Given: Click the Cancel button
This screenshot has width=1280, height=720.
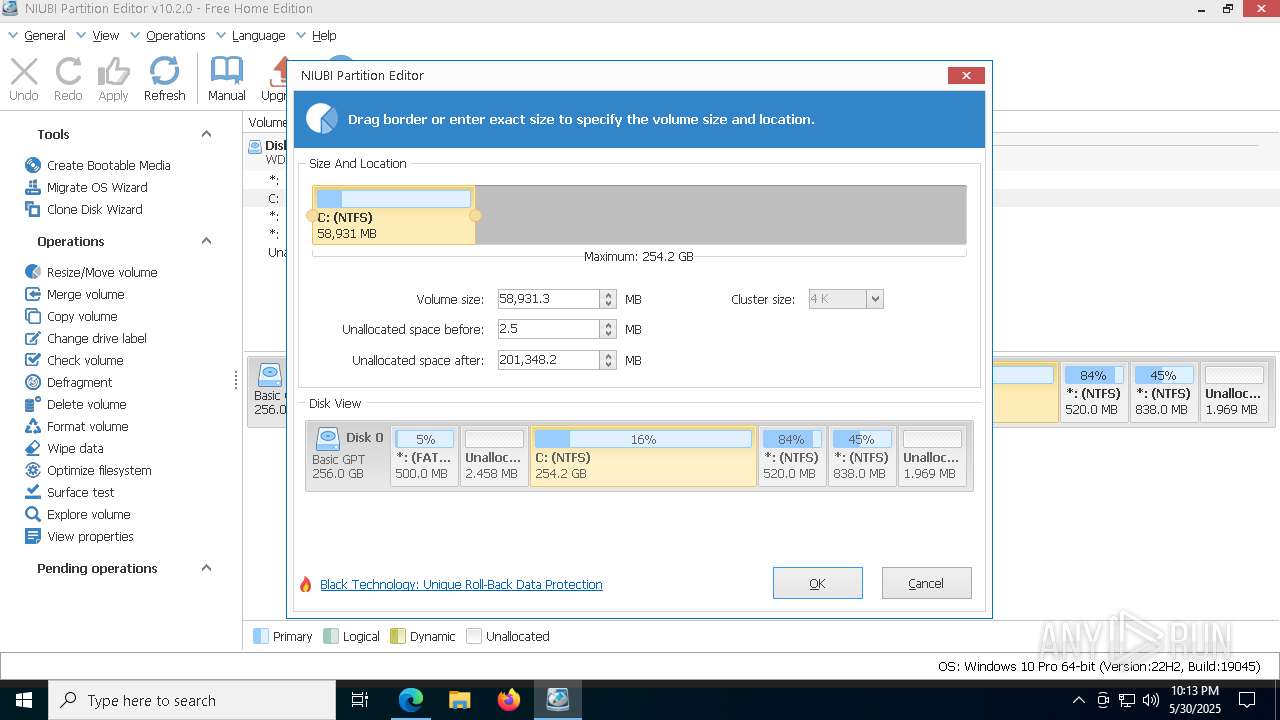Looking at the screenshot, I should point(926,583).
